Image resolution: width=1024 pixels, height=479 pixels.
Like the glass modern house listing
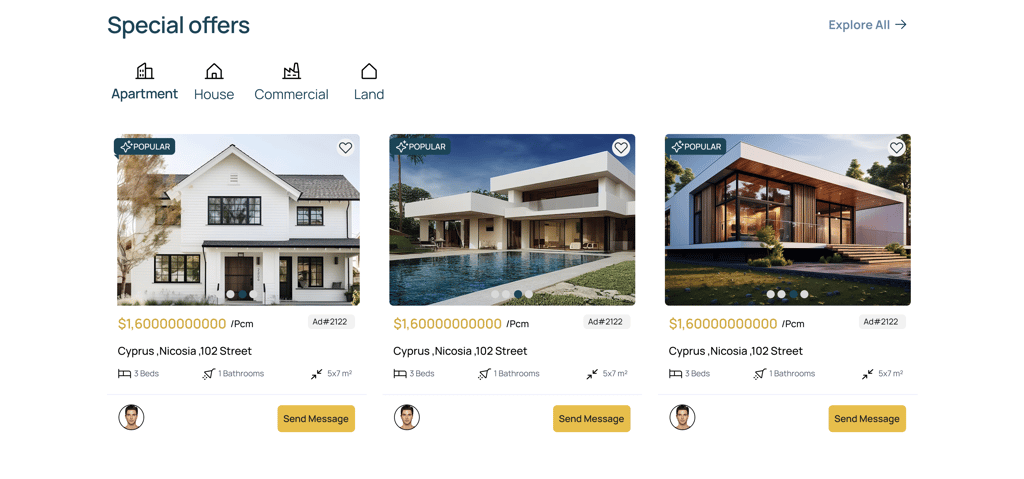point(897,148)
